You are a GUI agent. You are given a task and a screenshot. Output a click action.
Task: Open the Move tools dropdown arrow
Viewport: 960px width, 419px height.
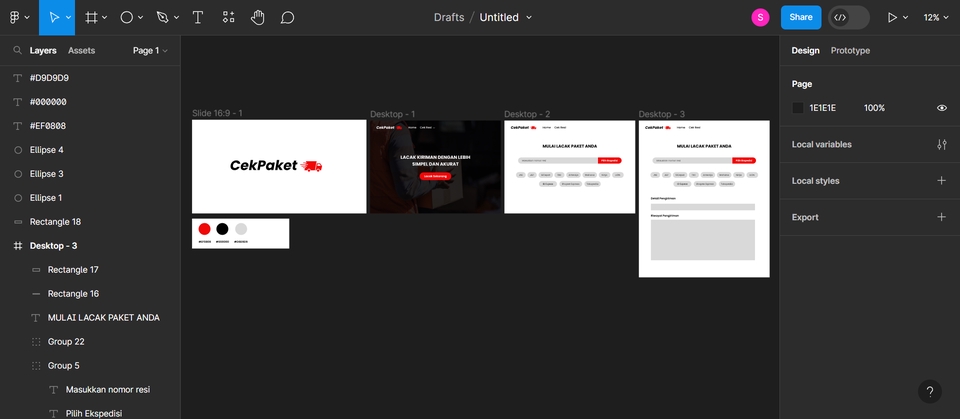69,17
